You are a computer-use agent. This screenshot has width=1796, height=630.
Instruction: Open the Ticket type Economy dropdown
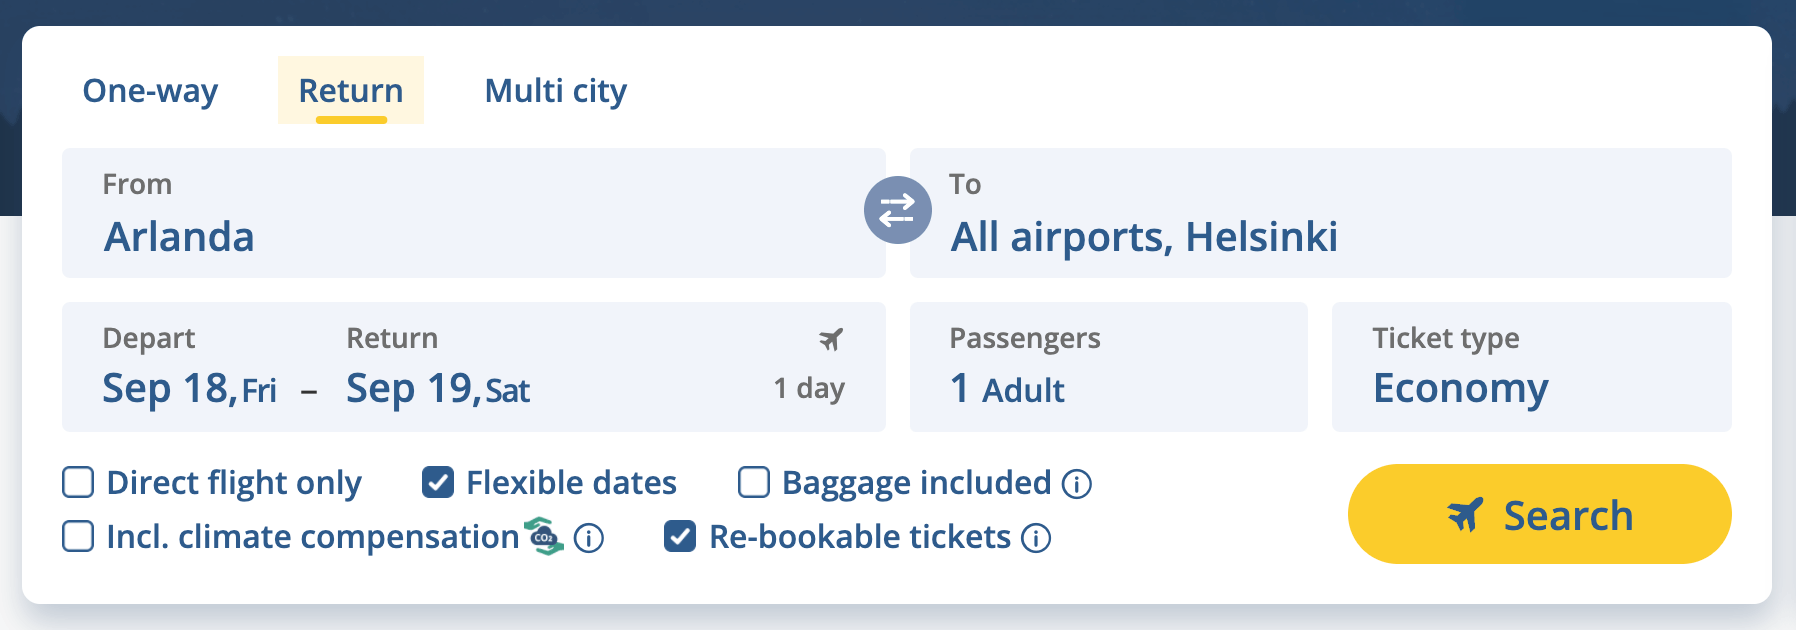pyautogui.click(x=1530, y=367)
